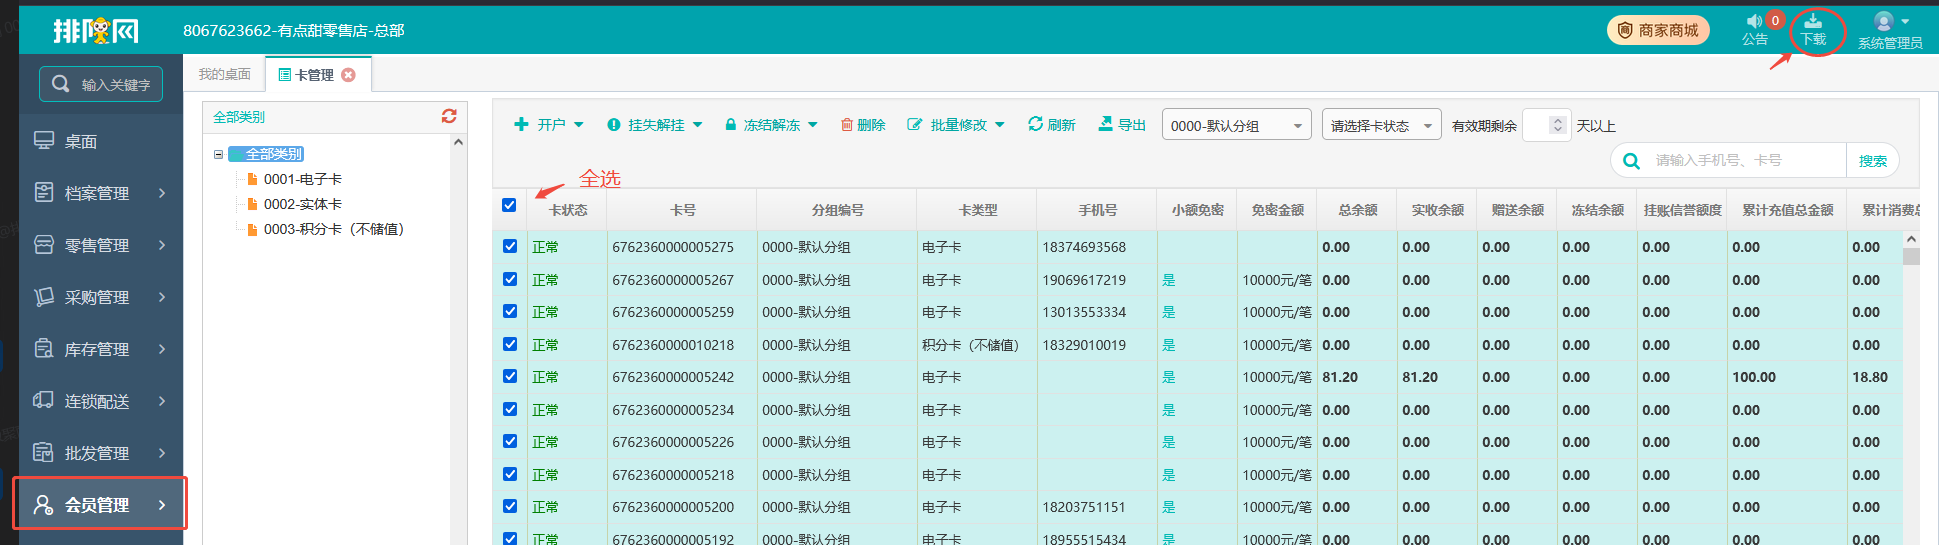1939x545 pixels.
Task: Click the keyword search box in sidebar
Action: (101, 84)
